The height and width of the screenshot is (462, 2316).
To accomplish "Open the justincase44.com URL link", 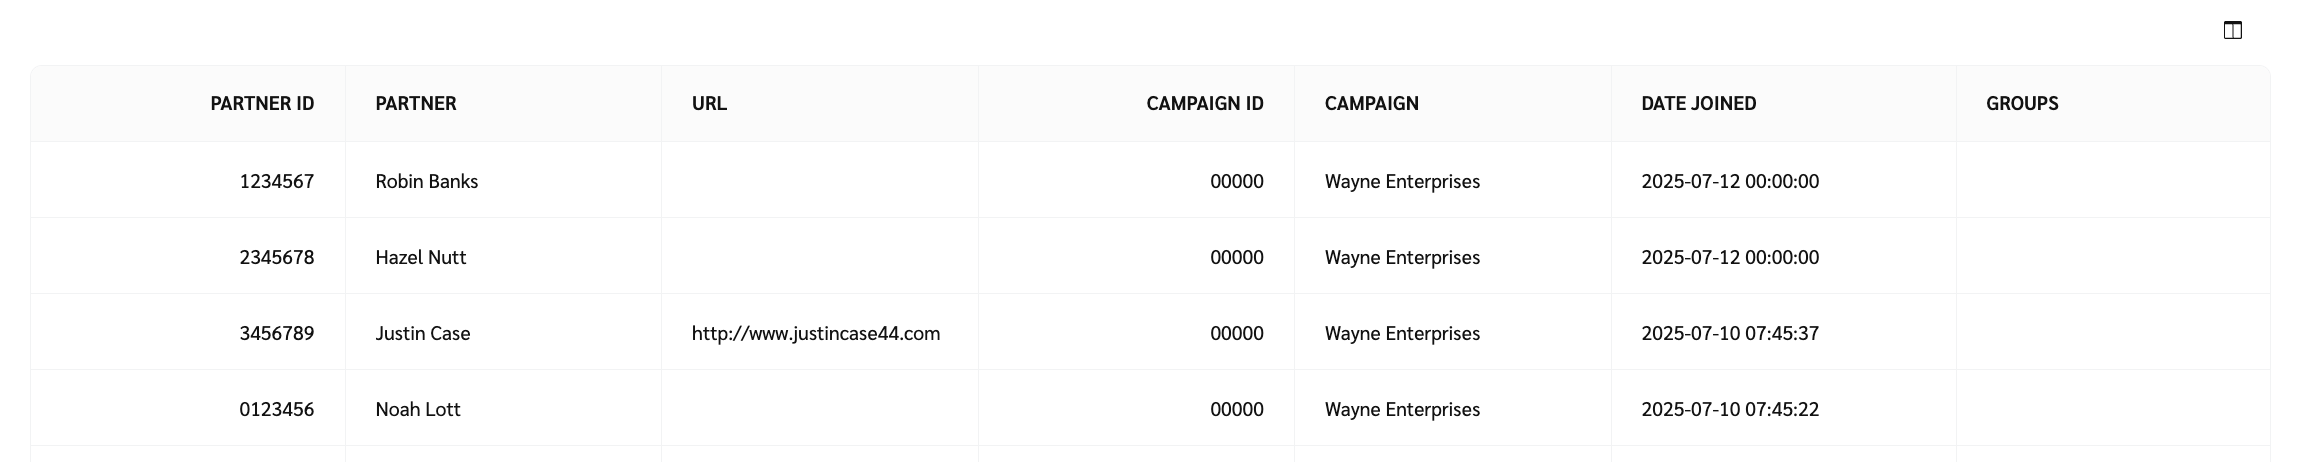I will 815,334.
